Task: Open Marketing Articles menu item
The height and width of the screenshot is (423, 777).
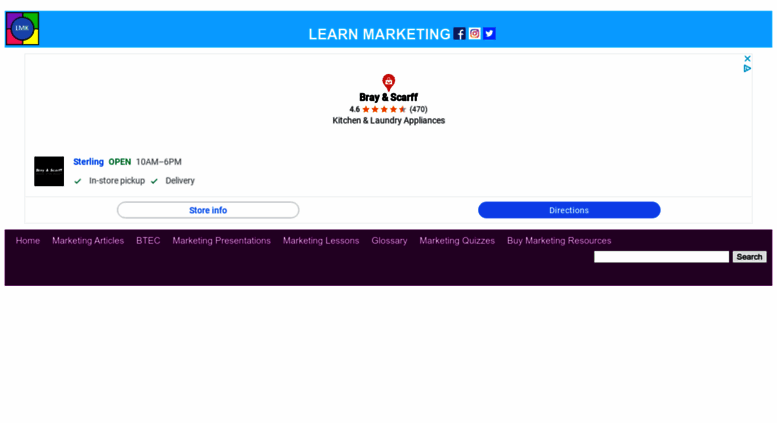Action: [x=88, y=241]
